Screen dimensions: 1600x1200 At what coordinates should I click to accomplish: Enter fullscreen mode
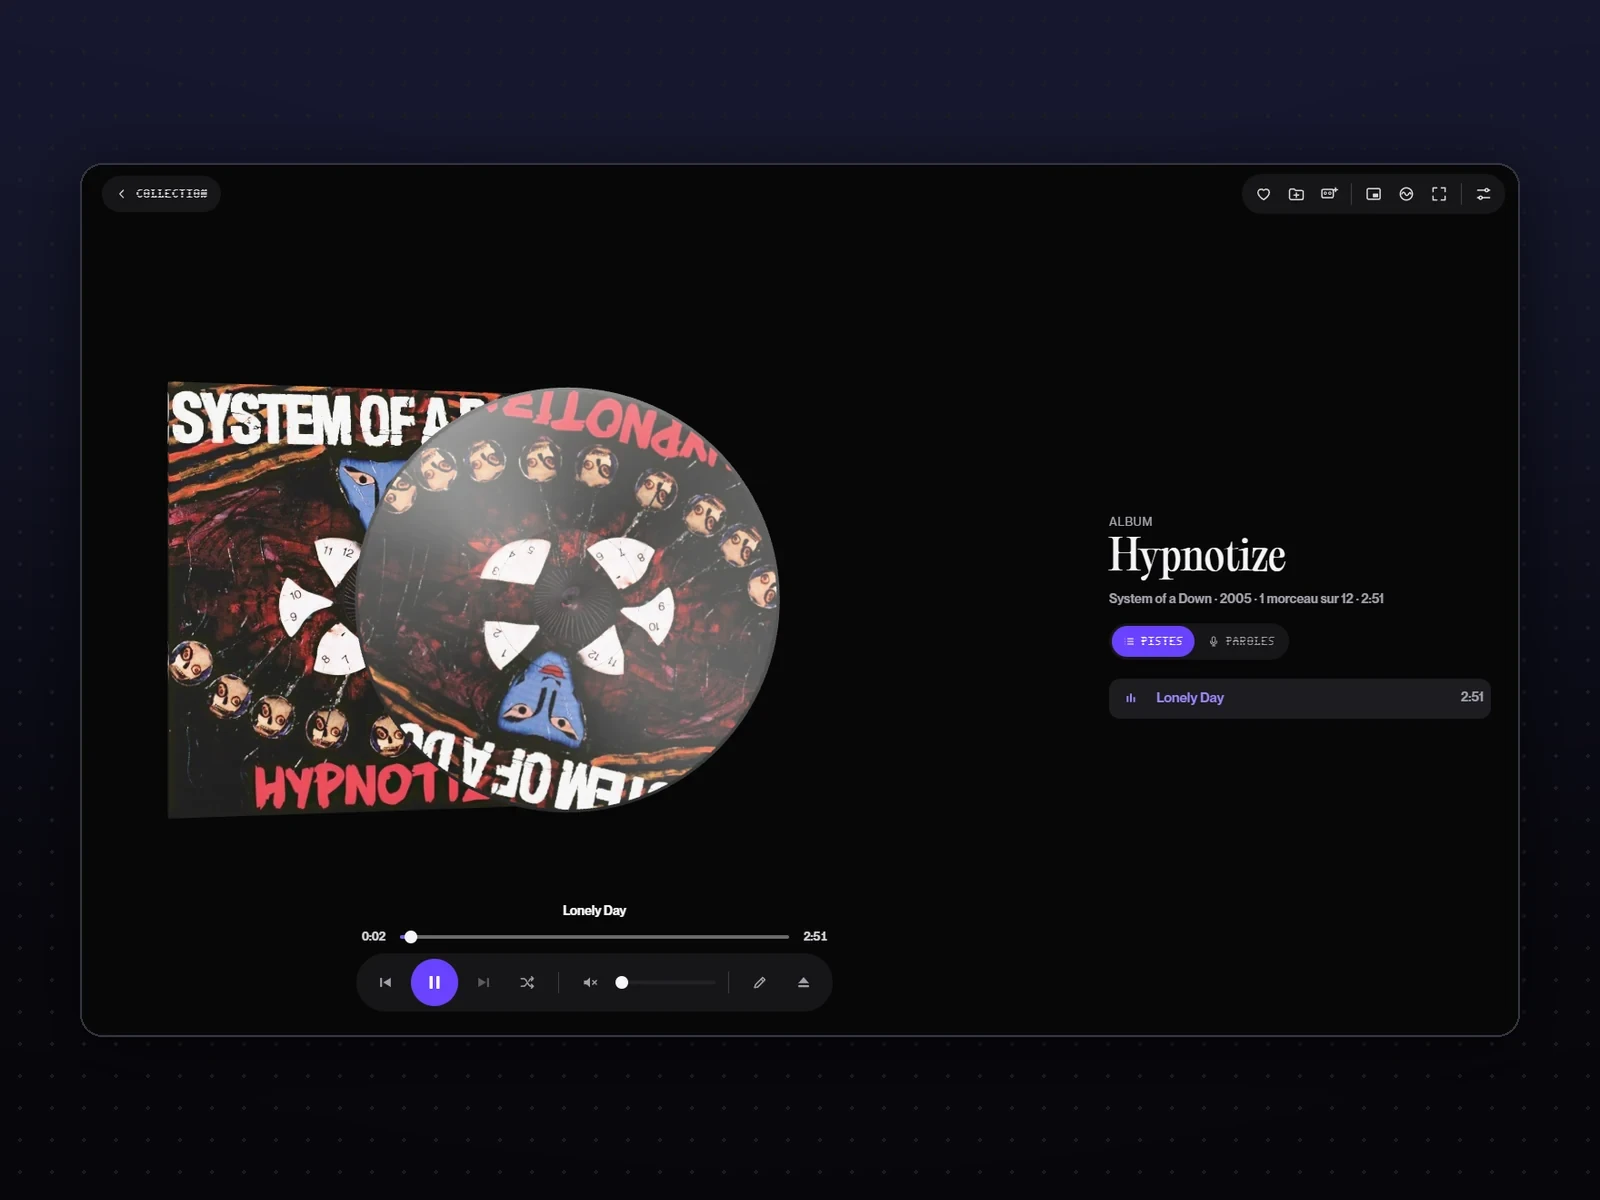coord(1439,194)
